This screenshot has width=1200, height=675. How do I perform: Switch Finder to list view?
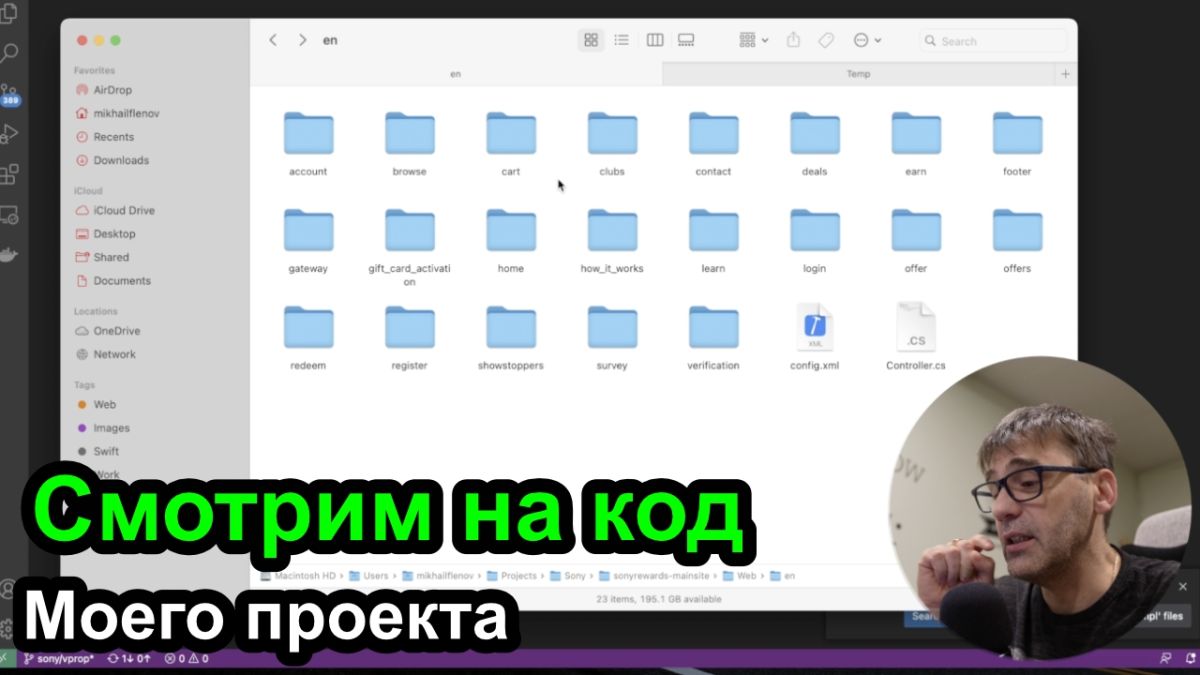(x=622, y=40)
